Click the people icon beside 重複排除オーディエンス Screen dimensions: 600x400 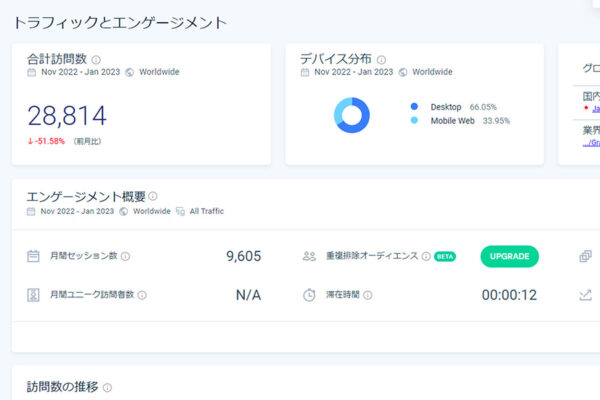point(309,256)
